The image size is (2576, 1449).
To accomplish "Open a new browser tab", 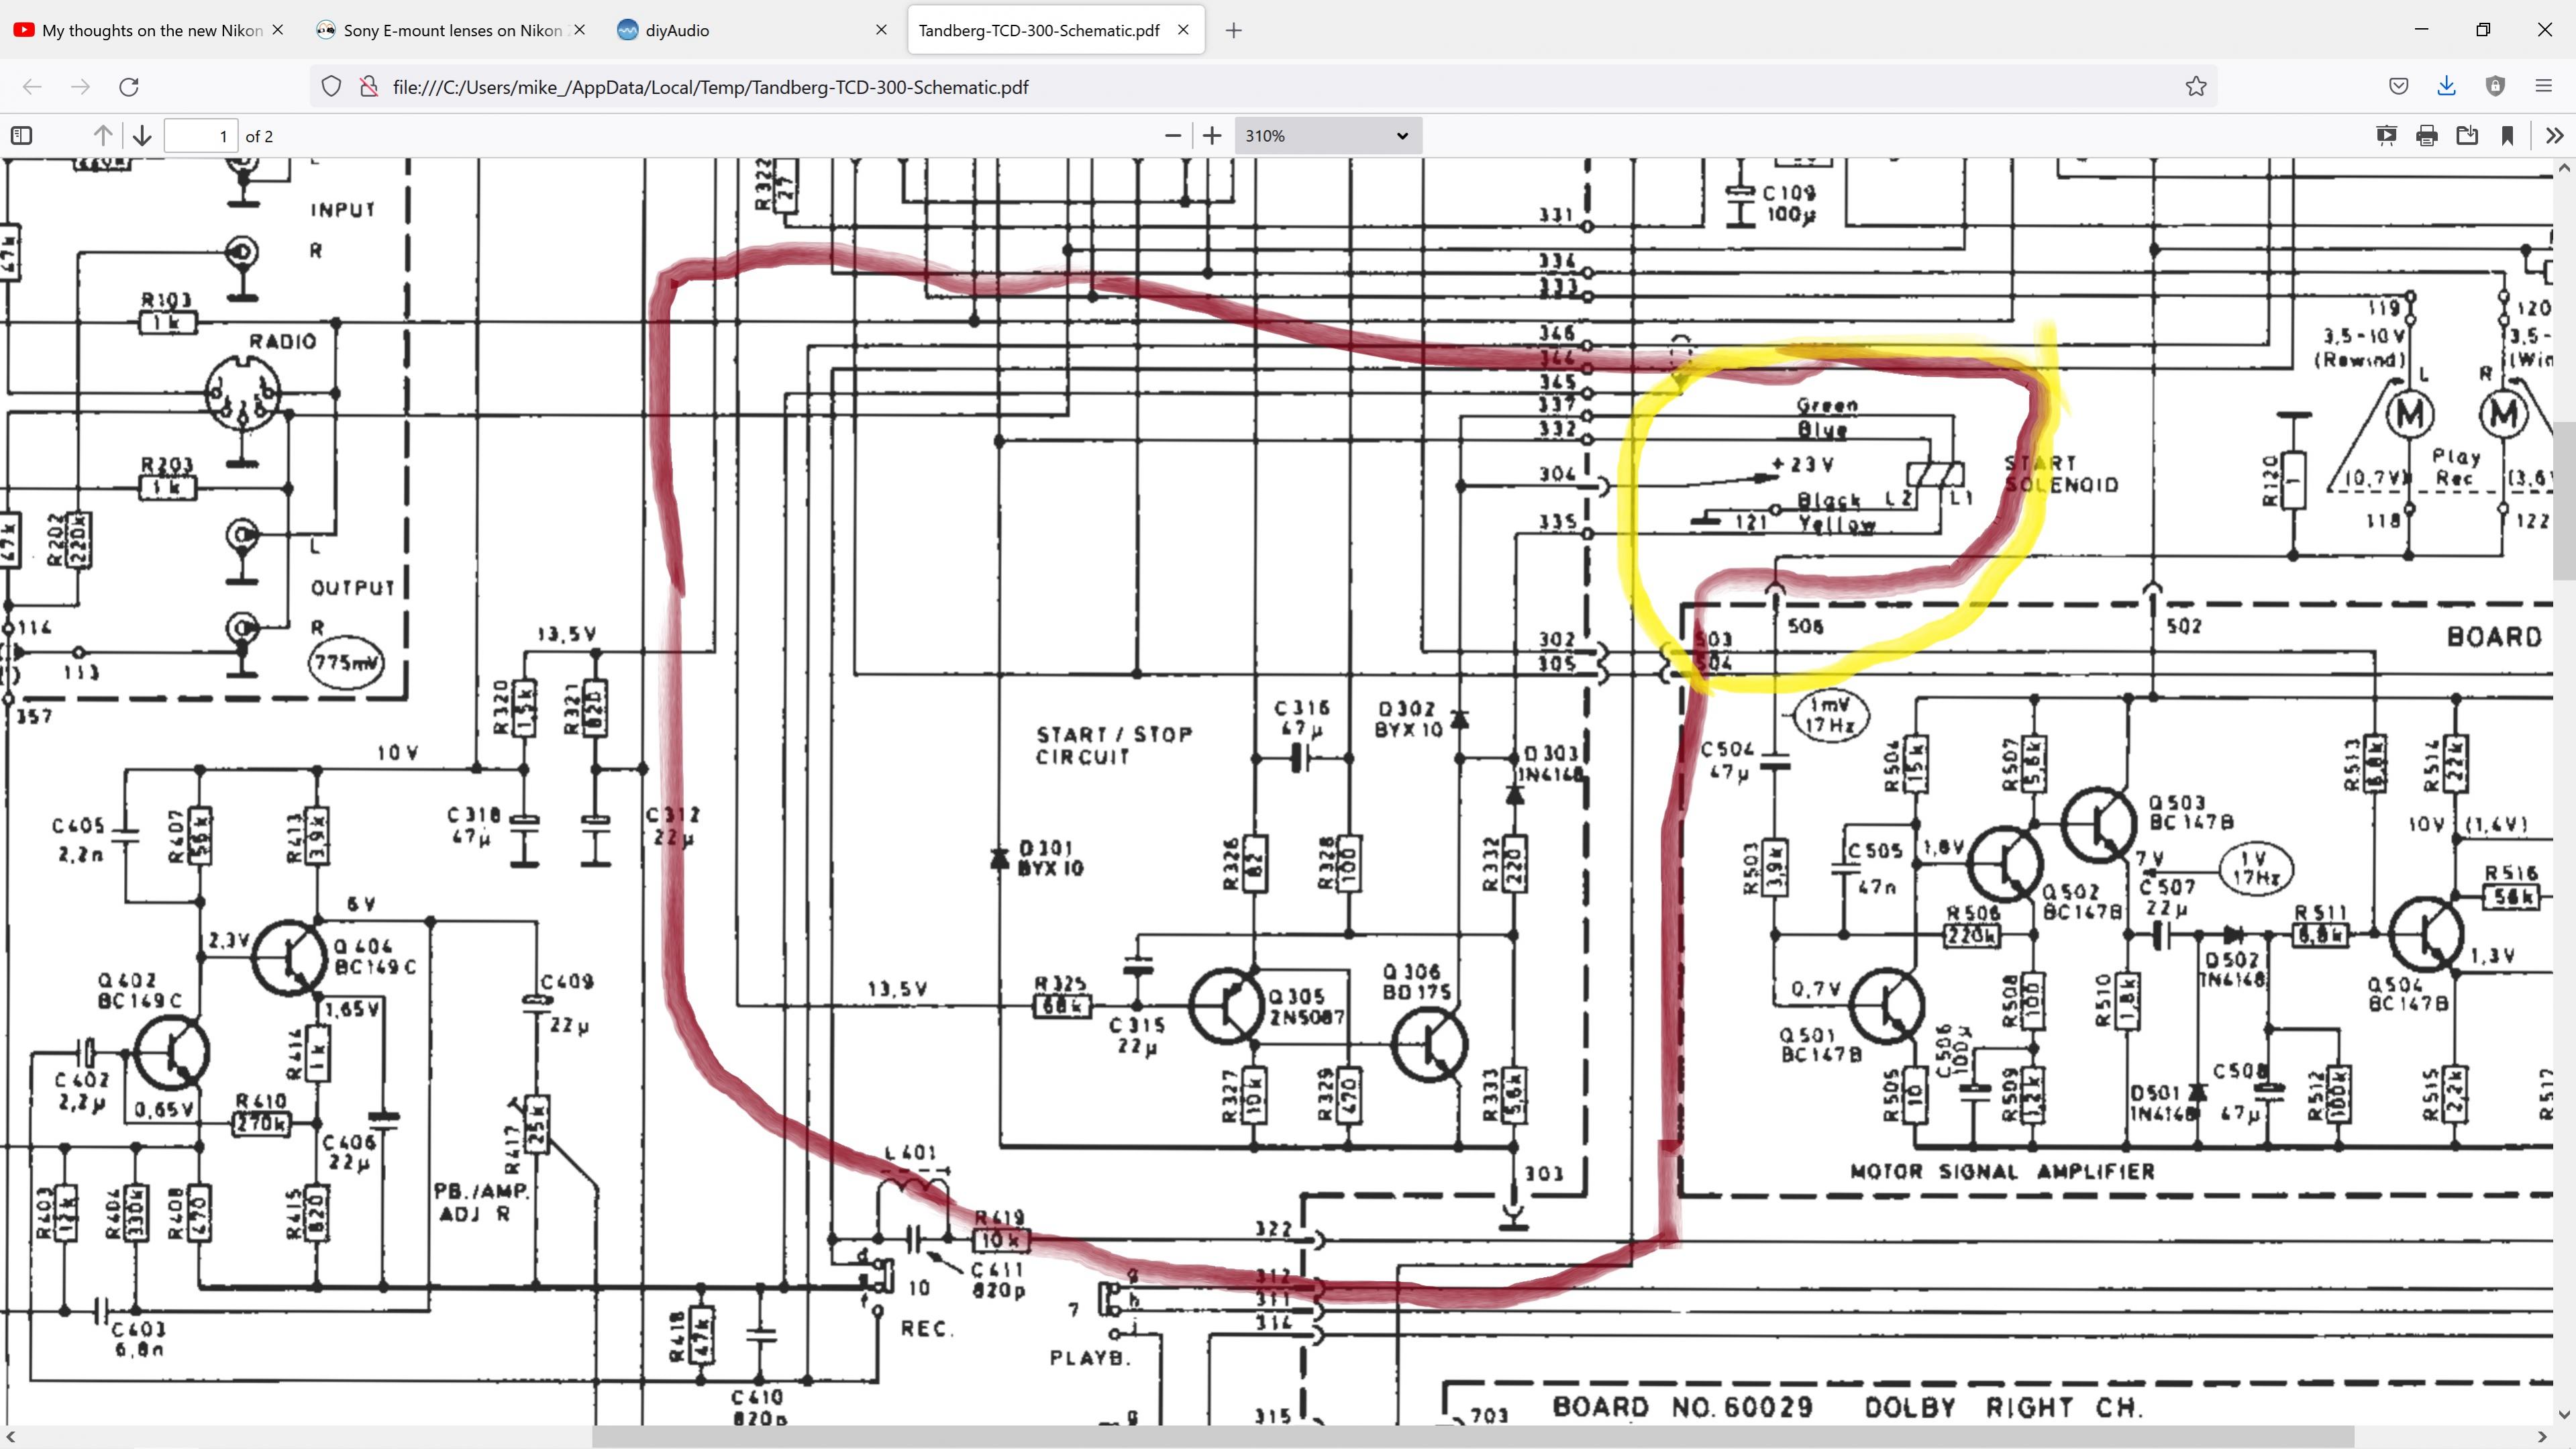I will 1234,30.
